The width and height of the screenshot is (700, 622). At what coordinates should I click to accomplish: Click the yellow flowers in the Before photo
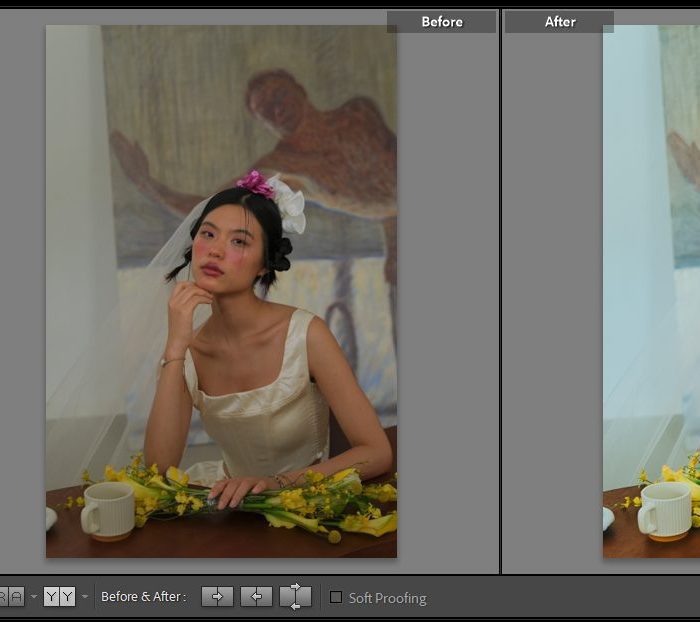300,500
